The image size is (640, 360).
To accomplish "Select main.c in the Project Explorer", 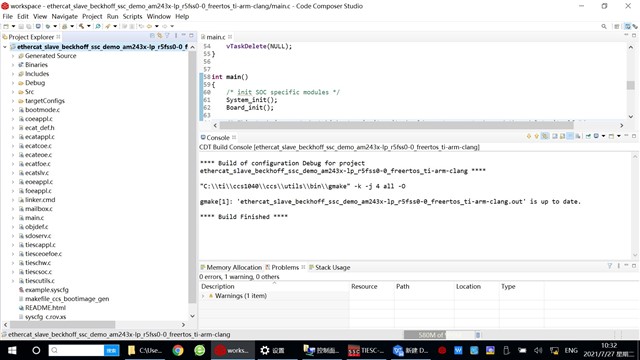I will click(x=34, y=218).
